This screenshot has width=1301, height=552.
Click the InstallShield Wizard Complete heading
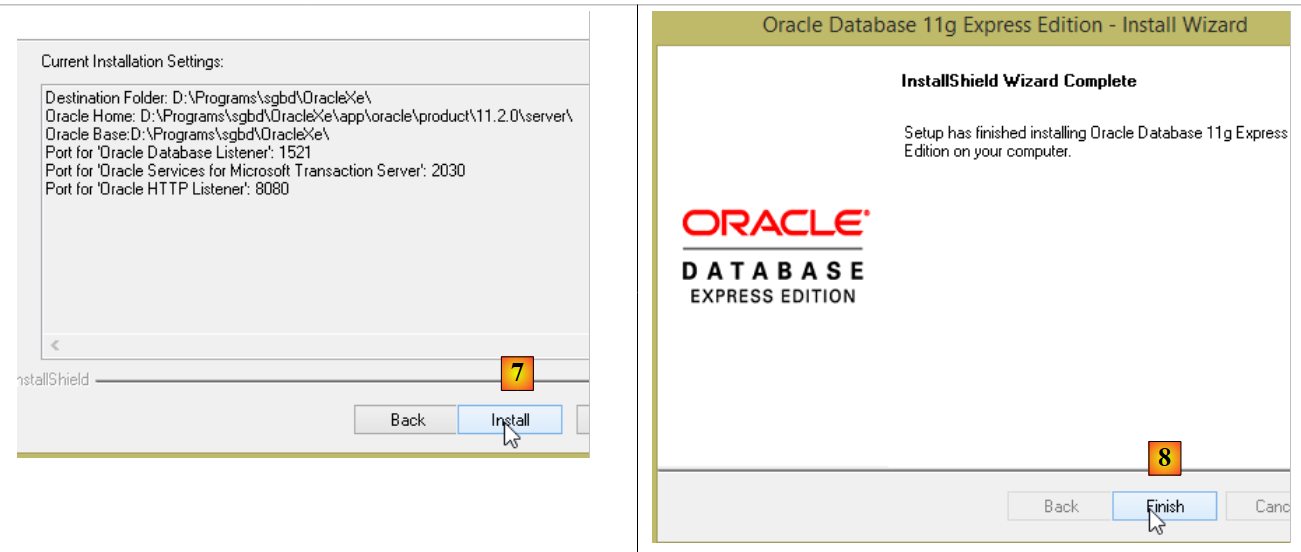point(1018,81)
